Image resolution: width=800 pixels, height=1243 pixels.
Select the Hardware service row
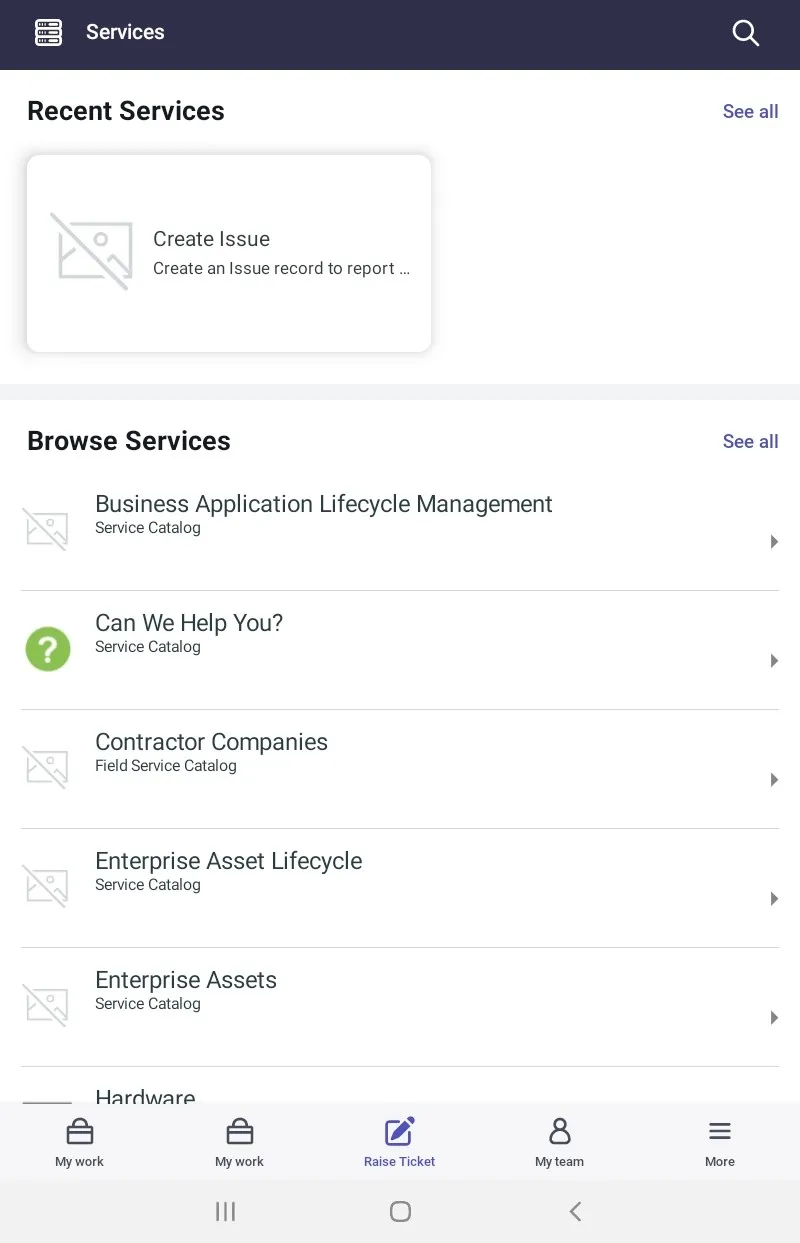400,1085
